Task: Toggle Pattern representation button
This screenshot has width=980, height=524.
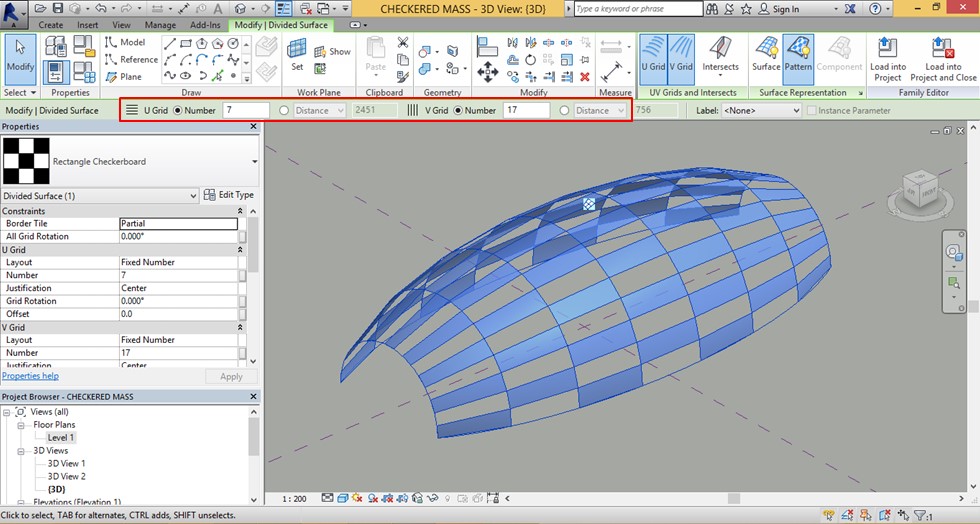Action: (x=798, y=59)
